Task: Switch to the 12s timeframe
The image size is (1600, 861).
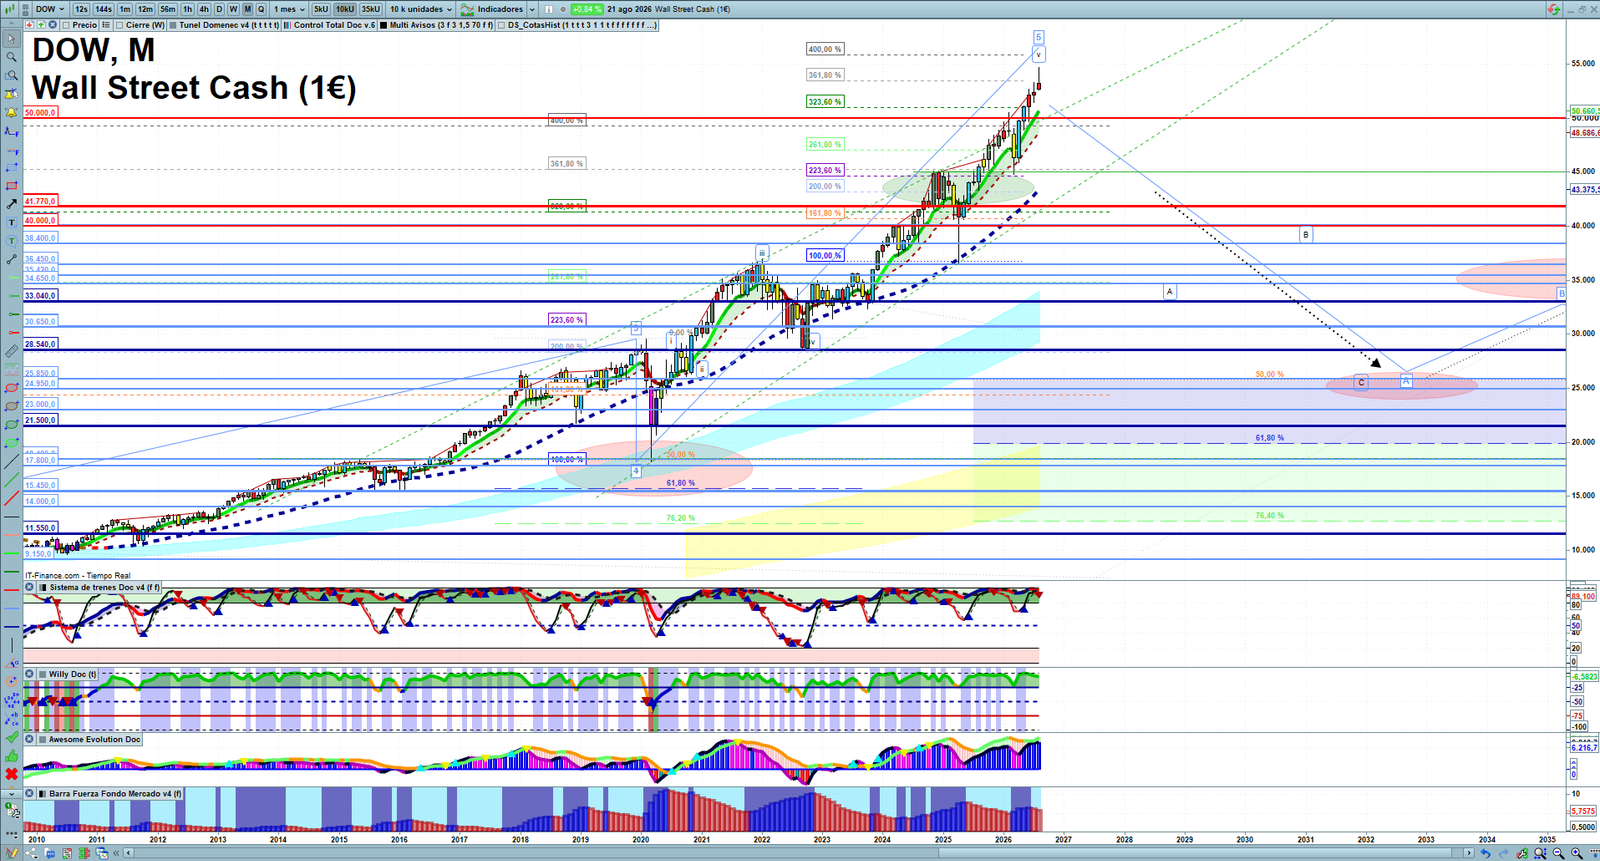Action: 81,9
